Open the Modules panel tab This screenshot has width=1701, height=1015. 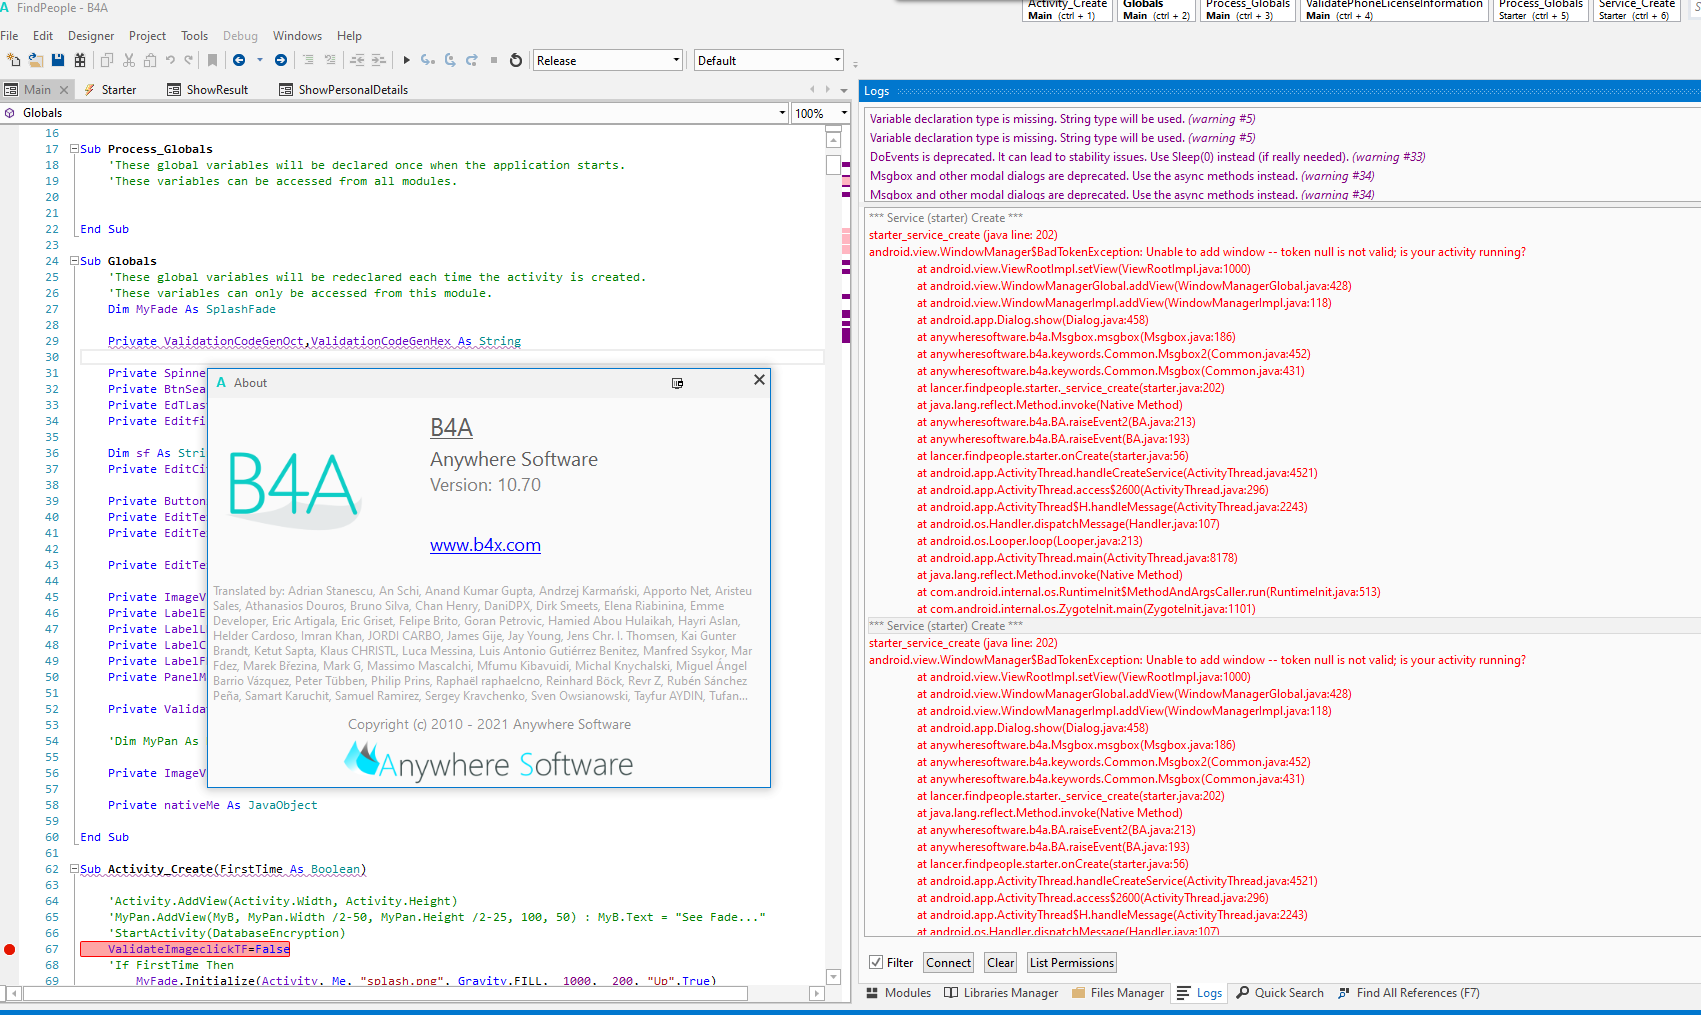(898, 993)
